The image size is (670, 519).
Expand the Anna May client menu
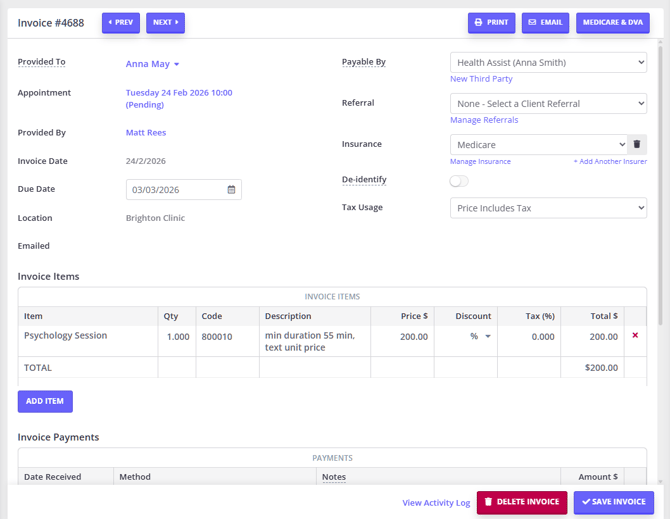coord(152,64)
